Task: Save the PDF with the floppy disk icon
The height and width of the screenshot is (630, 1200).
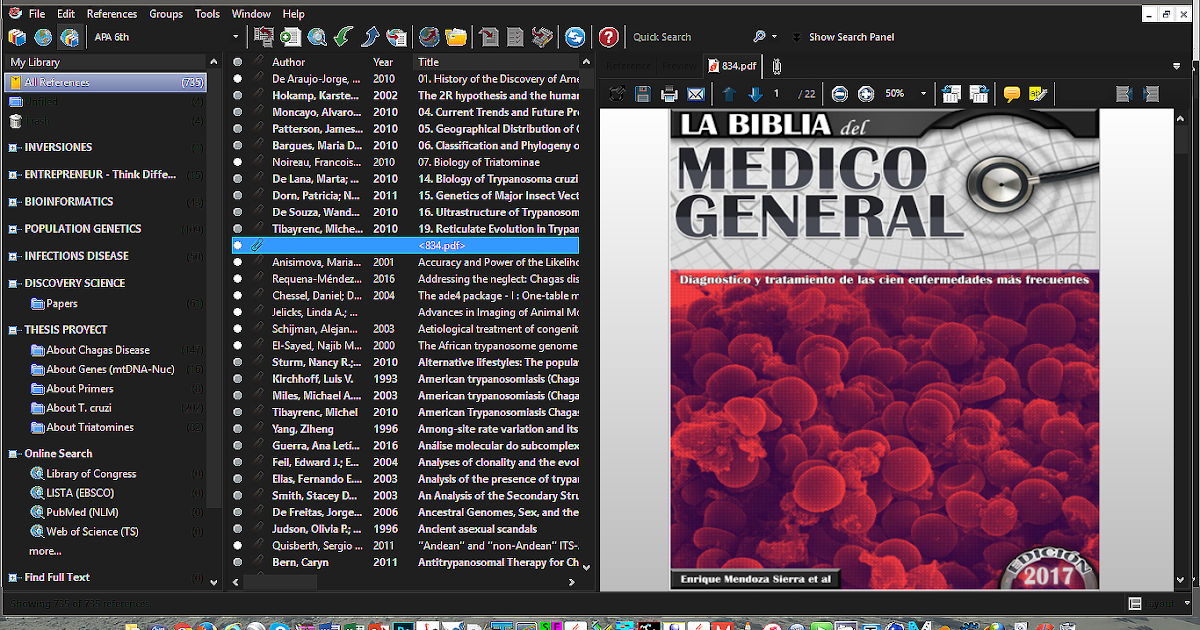Action: click(x=643, y=94)
